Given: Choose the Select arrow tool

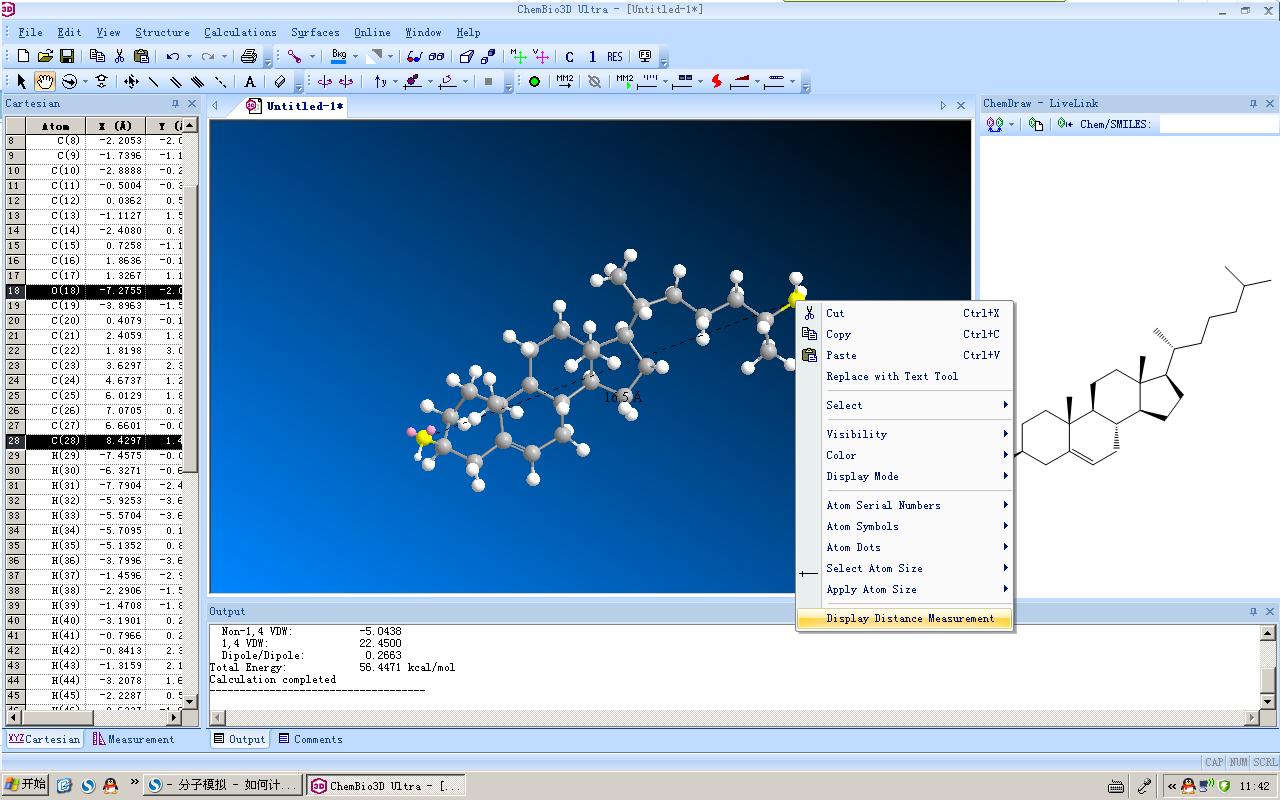Looking at the screenshot, I should (22, 82).
